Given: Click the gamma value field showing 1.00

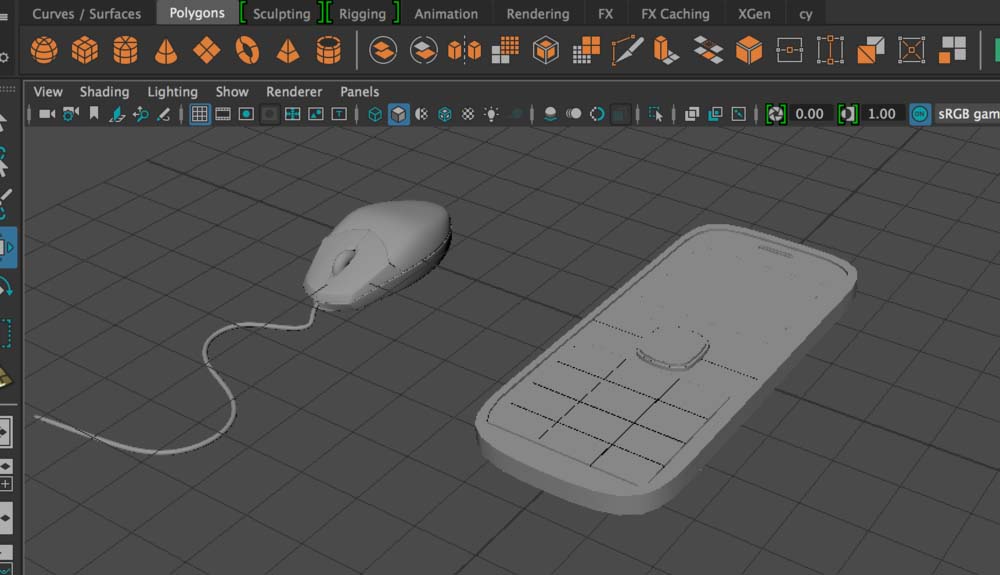Looking at the screenshot, I should (881, 114).
